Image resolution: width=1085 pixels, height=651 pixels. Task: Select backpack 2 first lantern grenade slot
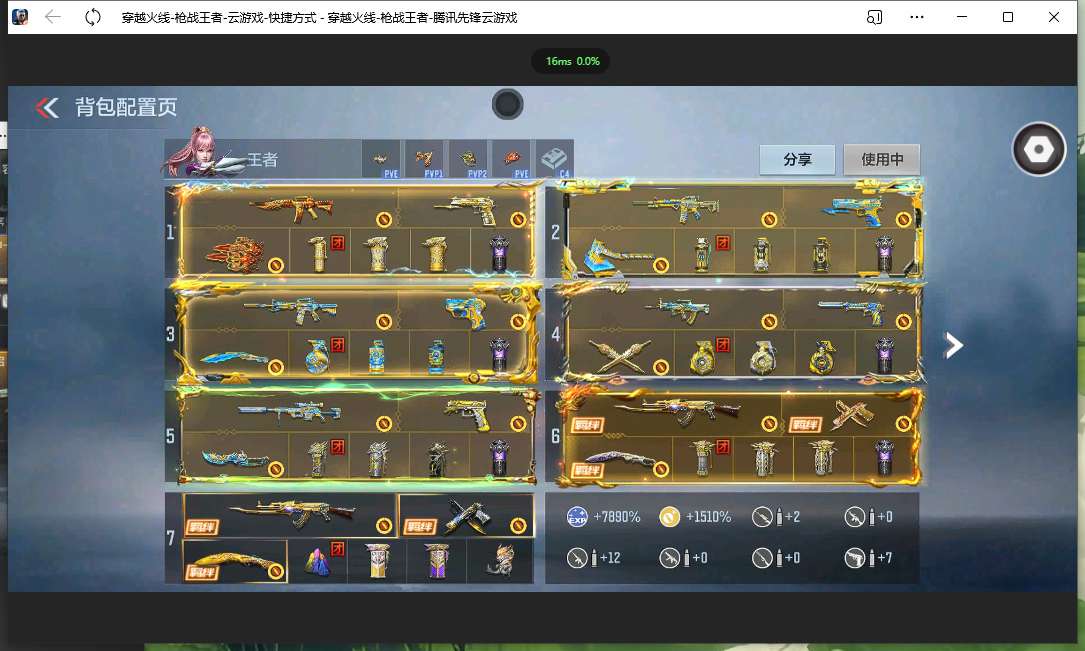[704, 253]
